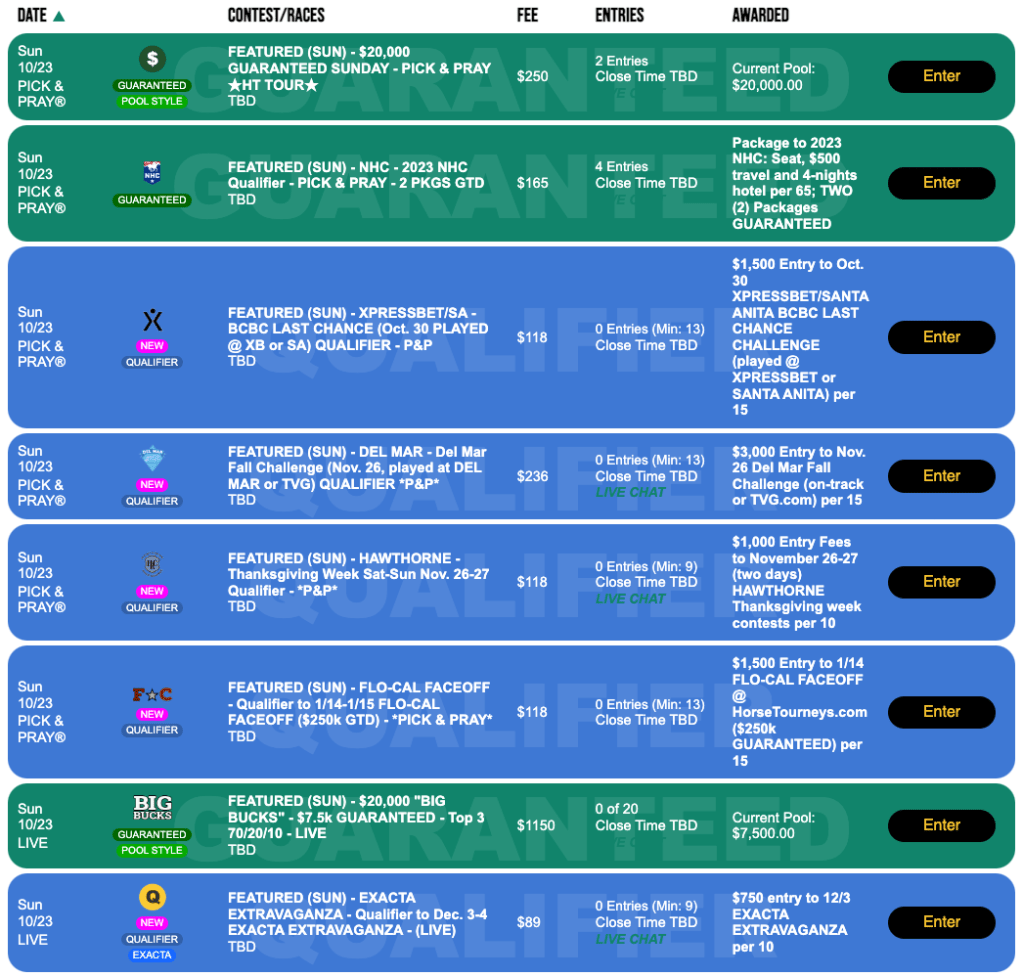
Task: Enter the $250 Guaranteed Sunday Pick & Pray contest
Action: (x=941, y=76)
